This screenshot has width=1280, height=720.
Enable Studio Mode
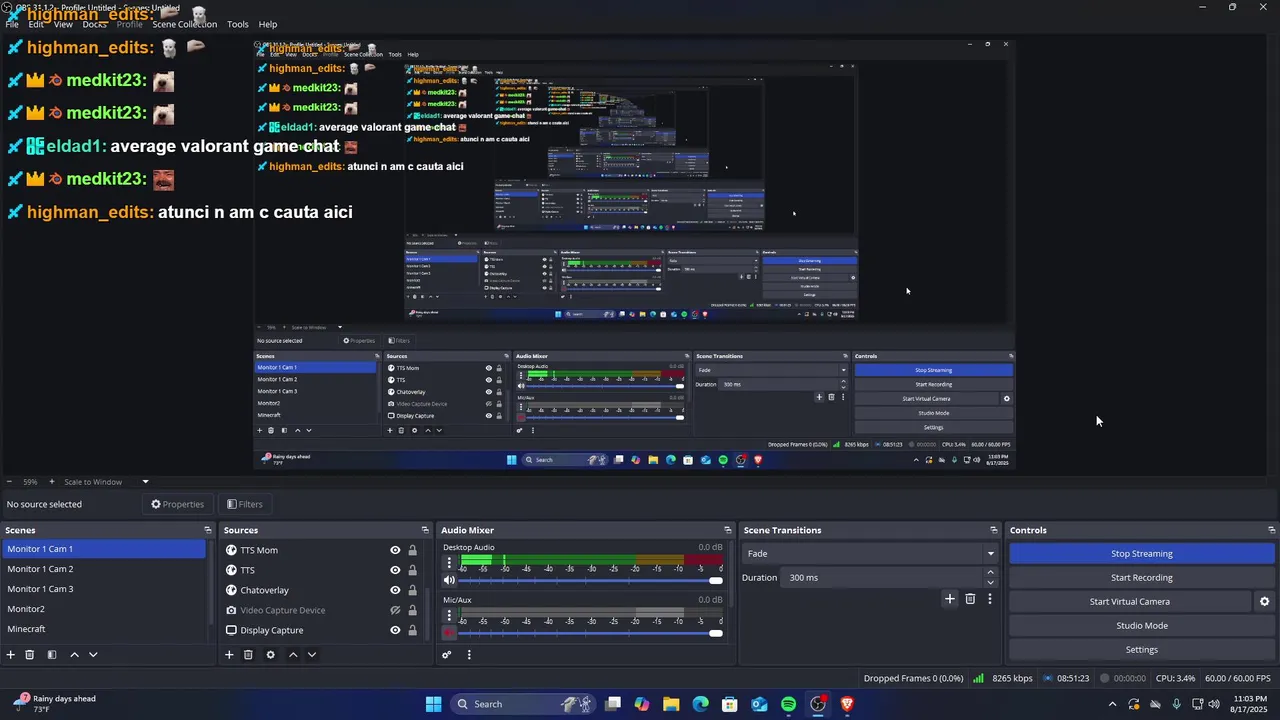coord(1142,626)
